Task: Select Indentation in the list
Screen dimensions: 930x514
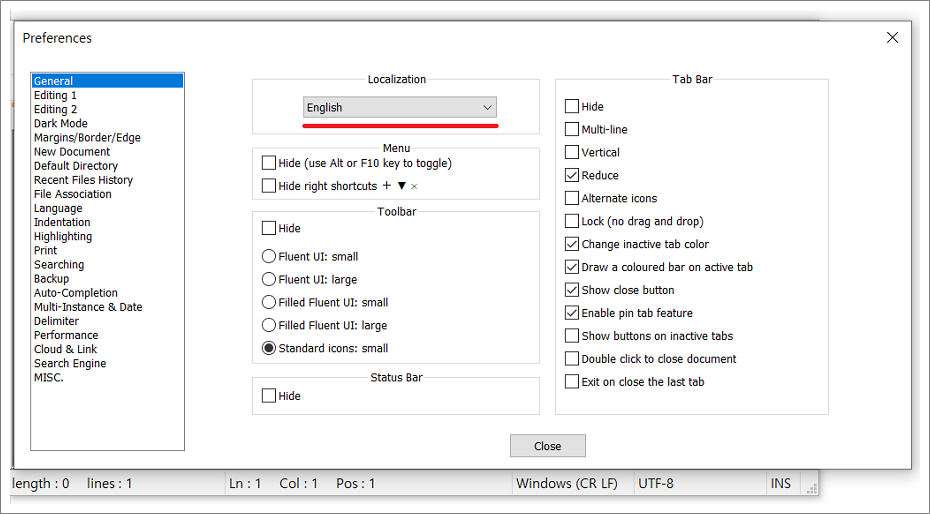Action: point(107,222)
